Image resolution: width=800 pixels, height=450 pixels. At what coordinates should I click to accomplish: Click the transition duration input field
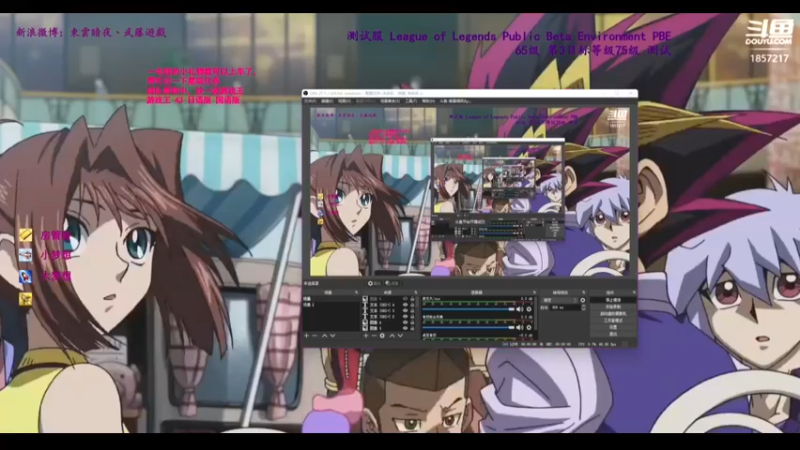coord(565,308)
